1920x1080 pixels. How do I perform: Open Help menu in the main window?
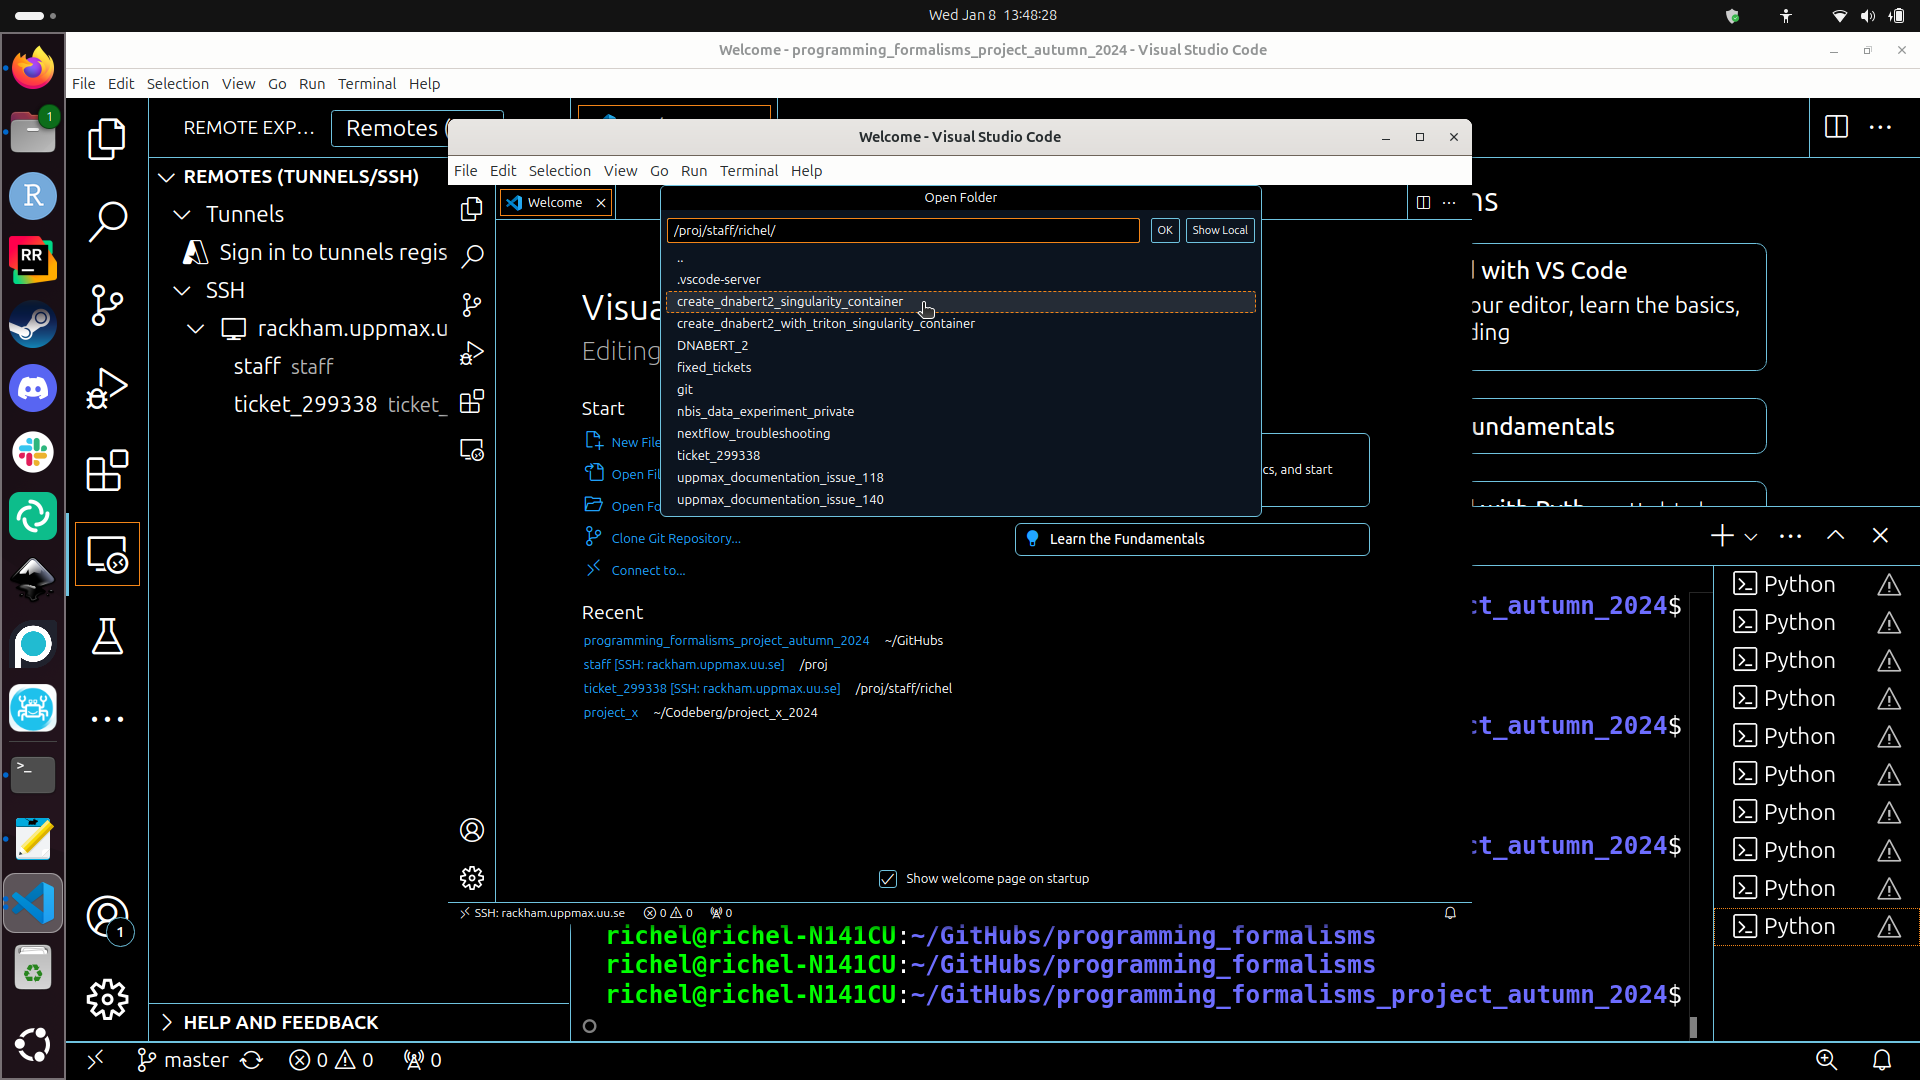point(424,84)
